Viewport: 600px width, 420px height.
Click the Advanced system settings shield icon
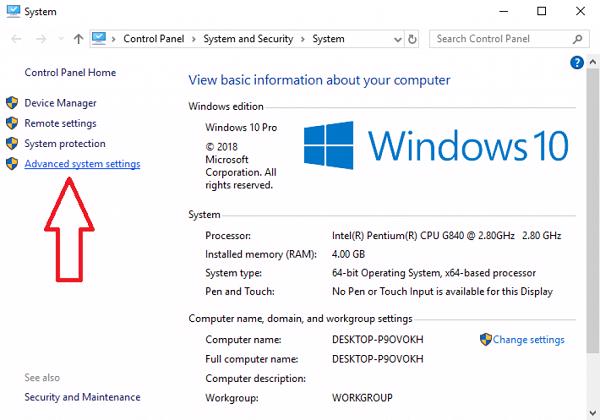coord(13,164)
